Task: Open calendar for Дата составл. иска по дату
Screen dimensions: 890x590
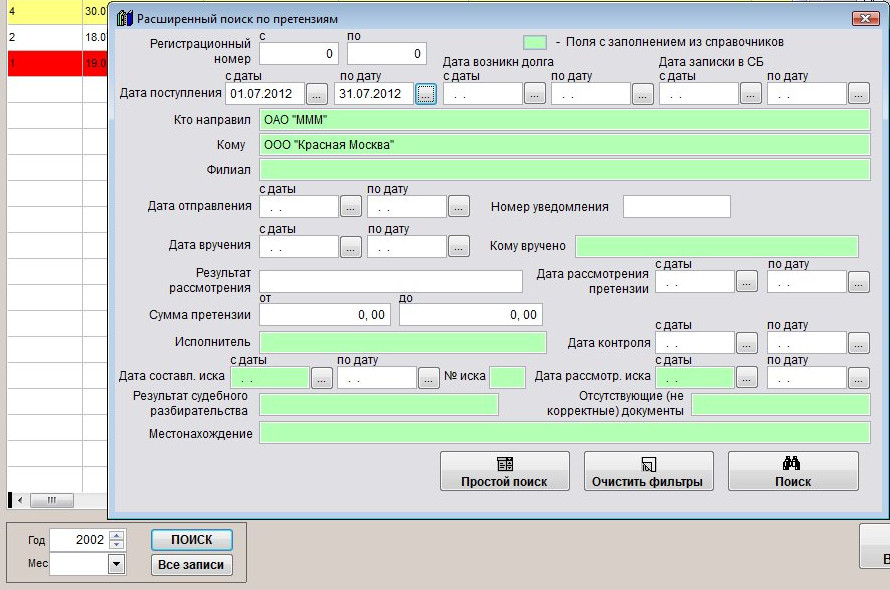Action: click(429, 378)
